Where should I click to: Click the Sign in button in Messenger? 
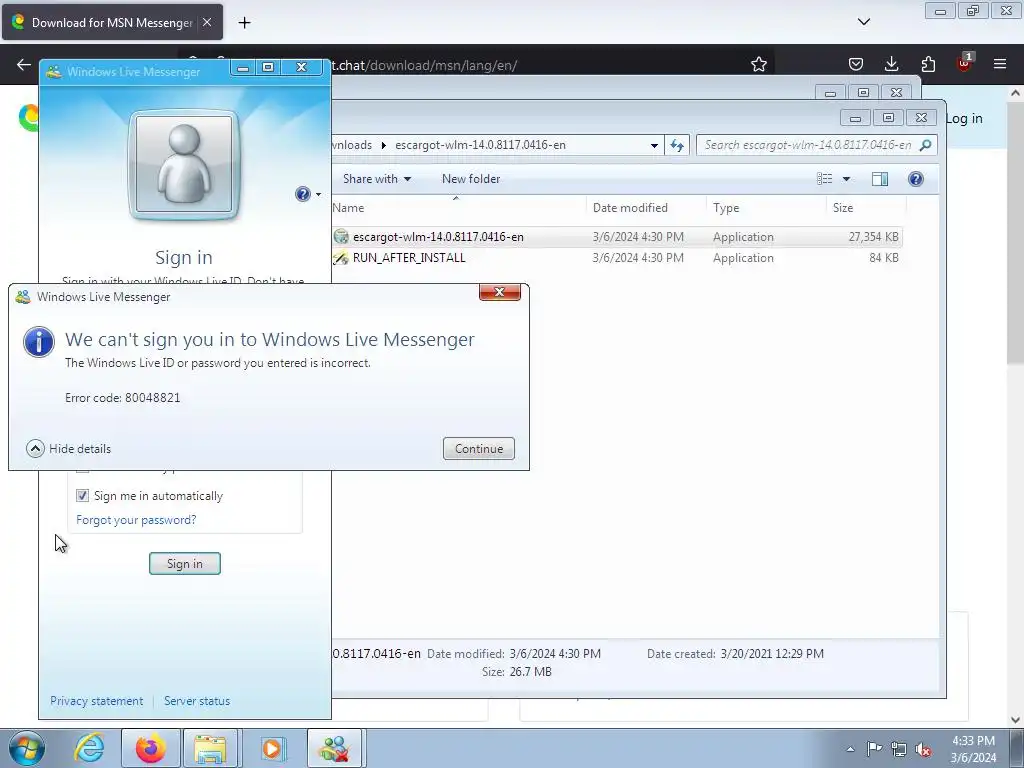(185, 564)
